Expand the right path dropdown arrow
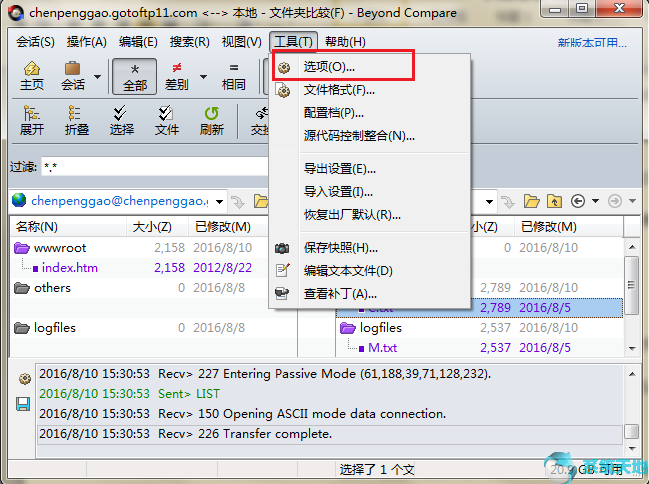Image resolution: width=649 pixels, height=484 pixels. [489, 202]
